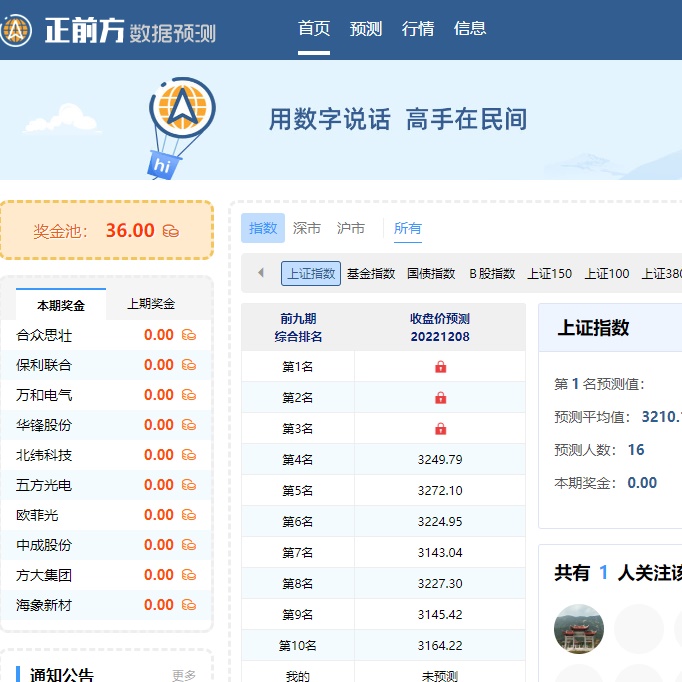The width and height of the screenshot is (682, 682).
Task: Click the red lock icon for 第1名
Action: tap(440, 367)
